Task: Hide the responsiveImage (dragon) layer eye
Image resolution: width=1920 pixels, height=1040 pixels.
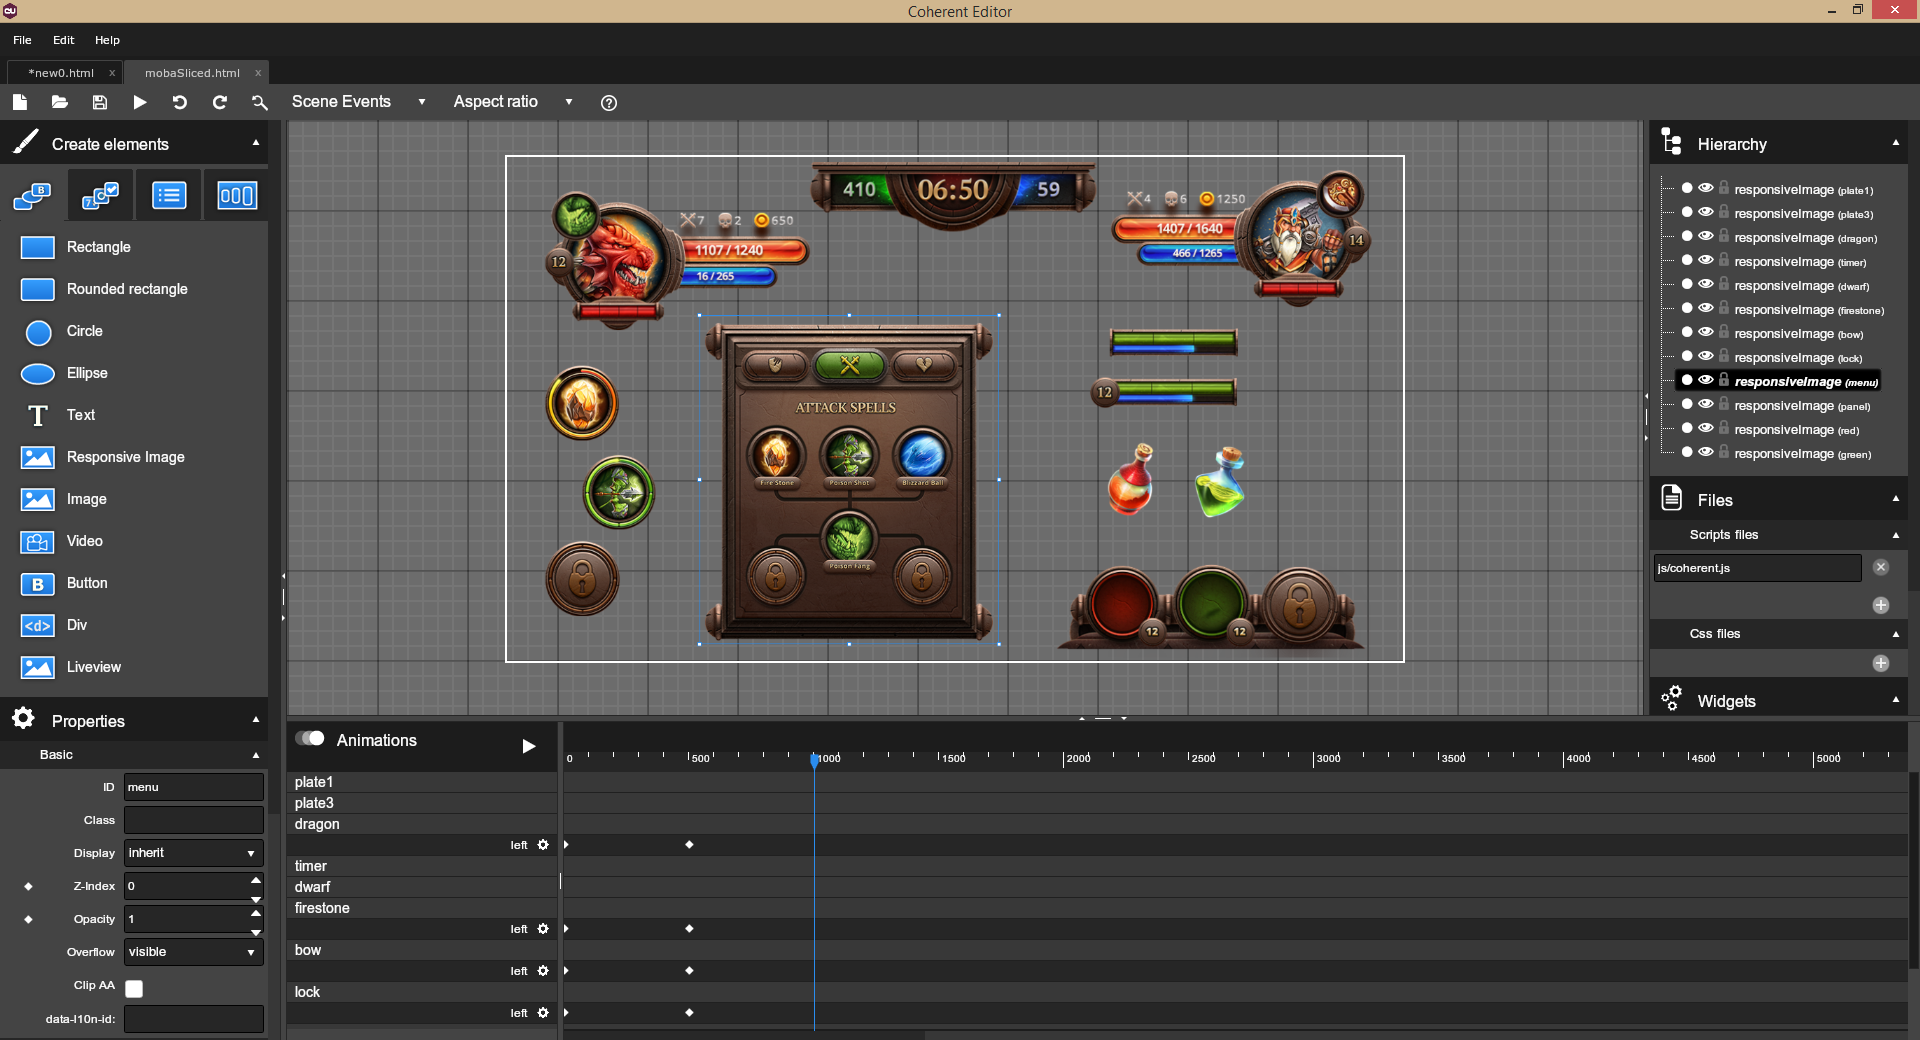Action: [1706, 237]
